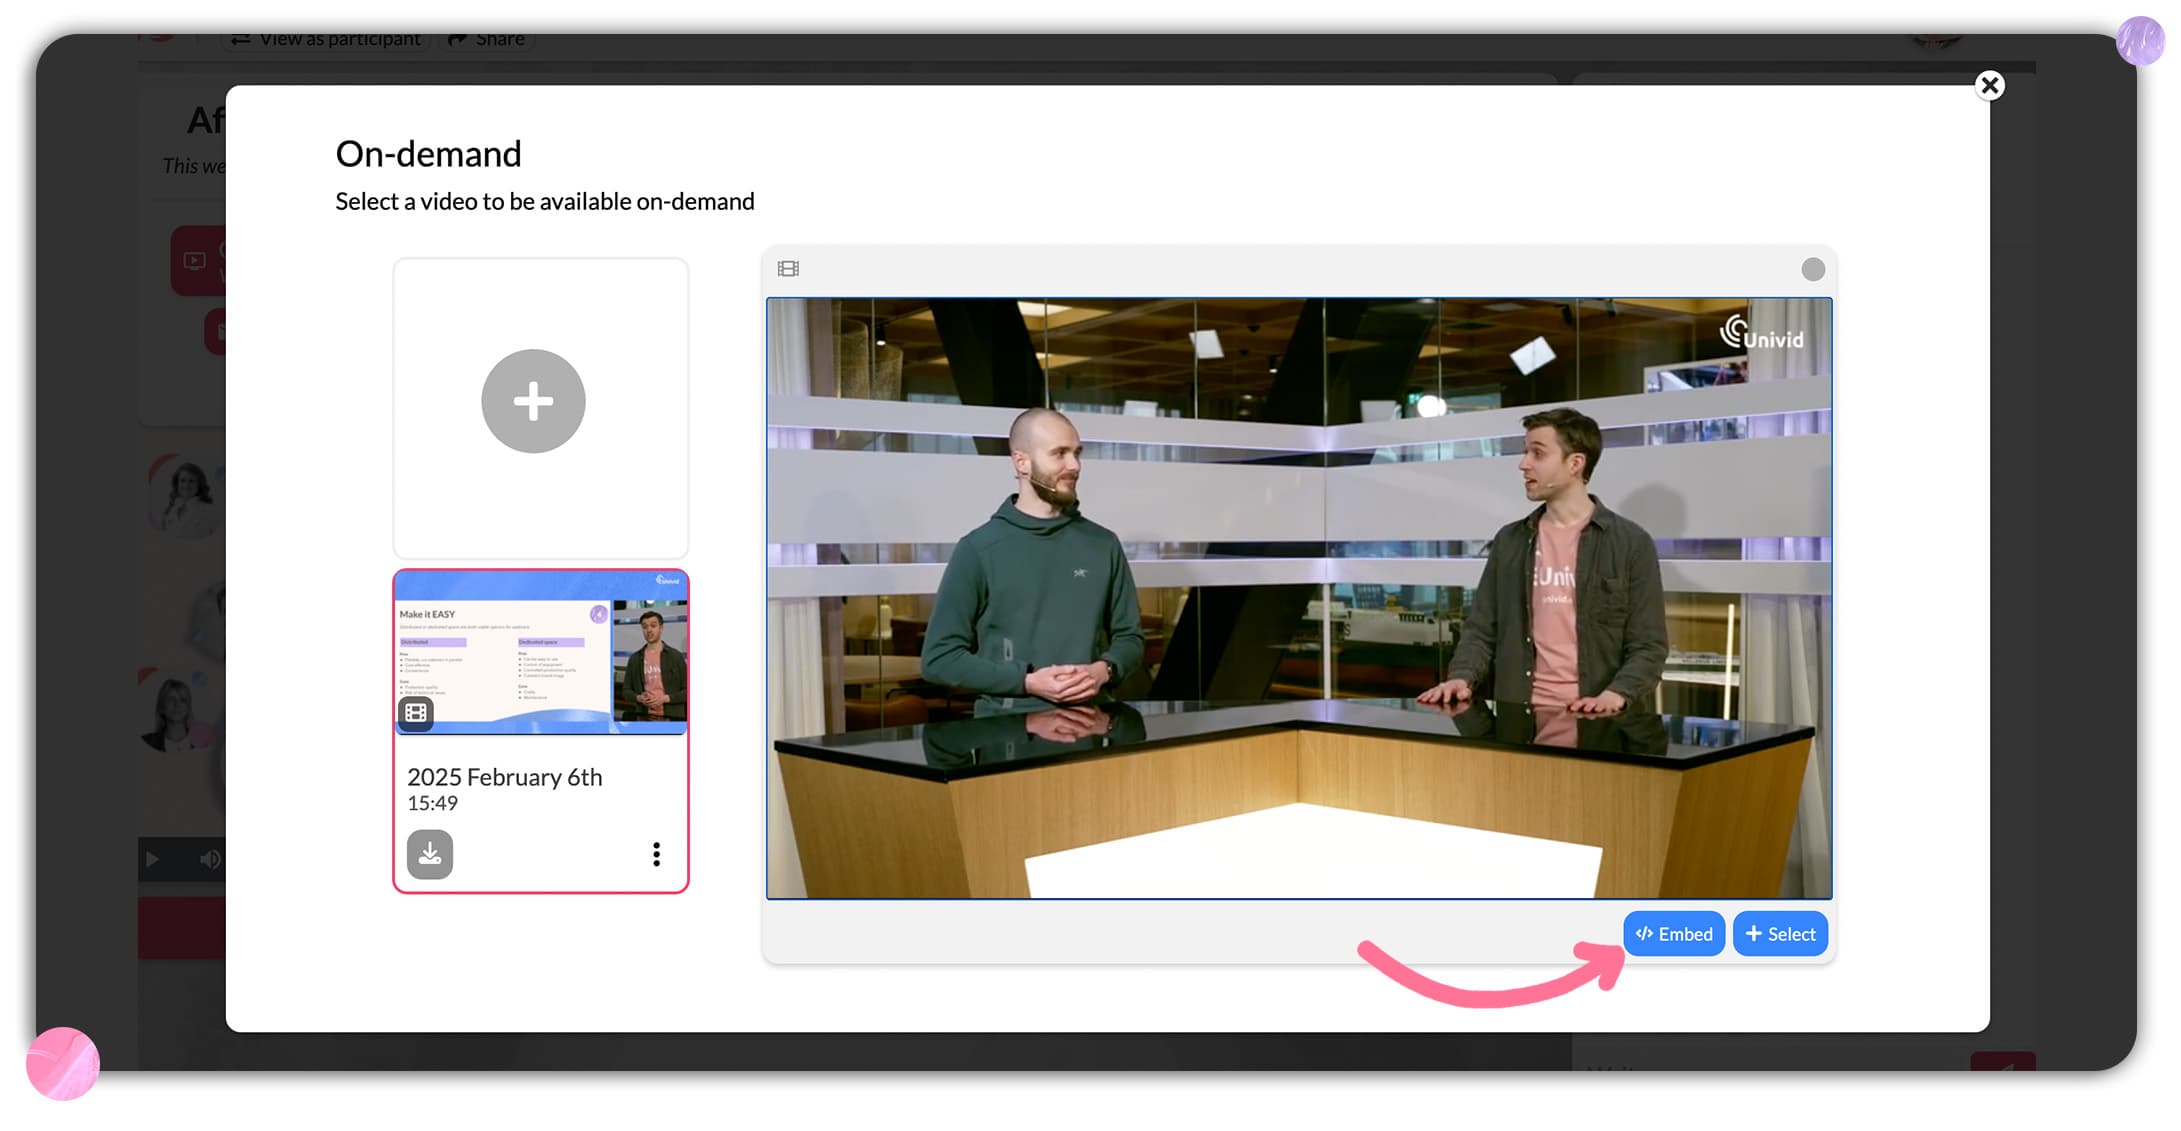Viewport: 2181px width, 1131px height.
Task: Click film strip icon on recording thumbnail
Action: pos(416,712)
